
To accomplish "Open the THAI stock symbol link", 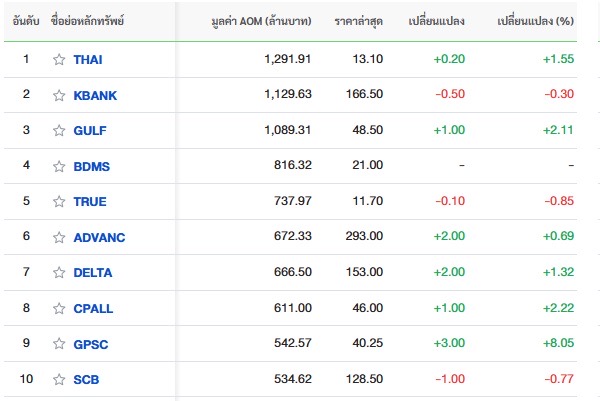I will 88,59.
